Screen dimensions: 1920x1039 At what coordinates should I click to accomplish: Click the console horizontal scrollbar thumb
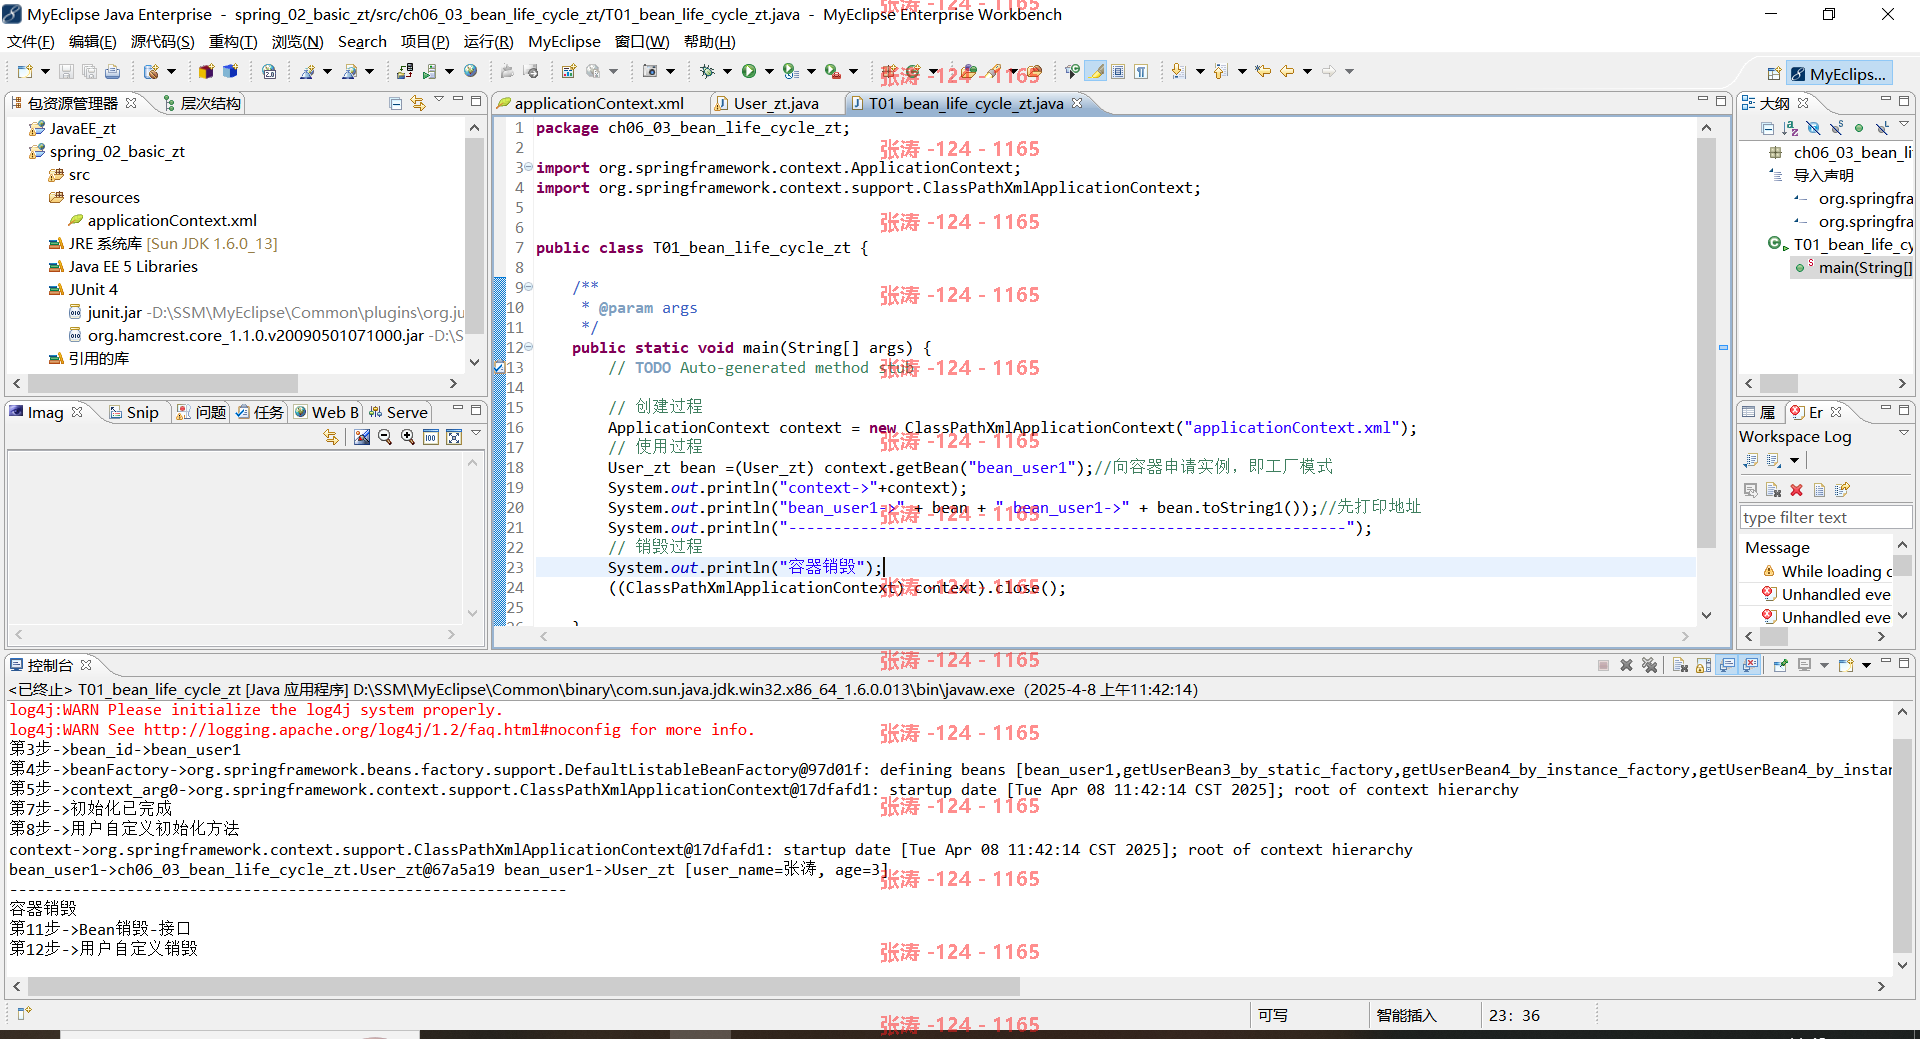coord(524,986)
